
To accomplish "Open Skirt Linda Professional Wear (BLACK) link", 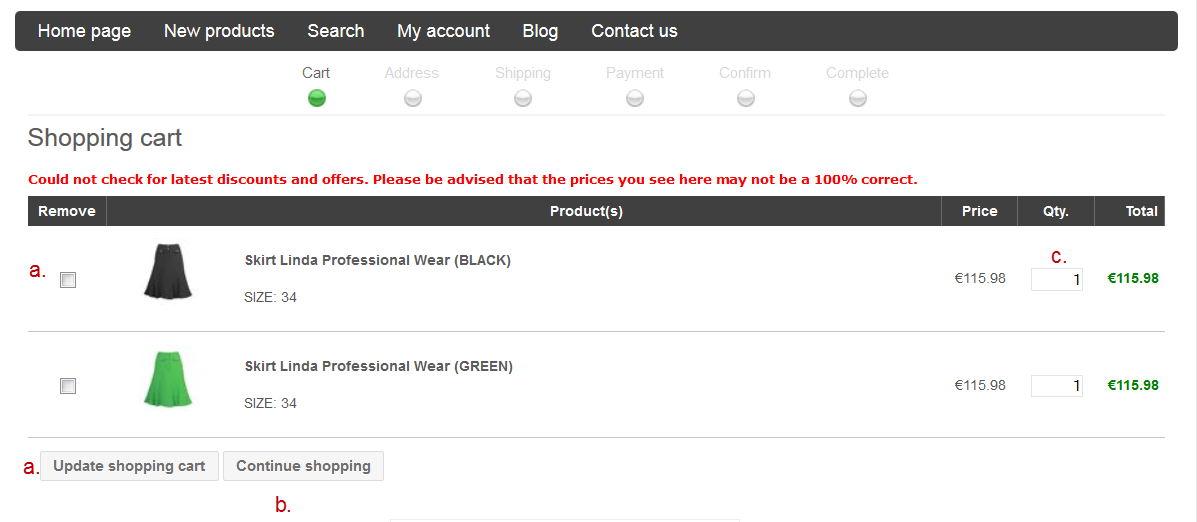I will point(378,260).
